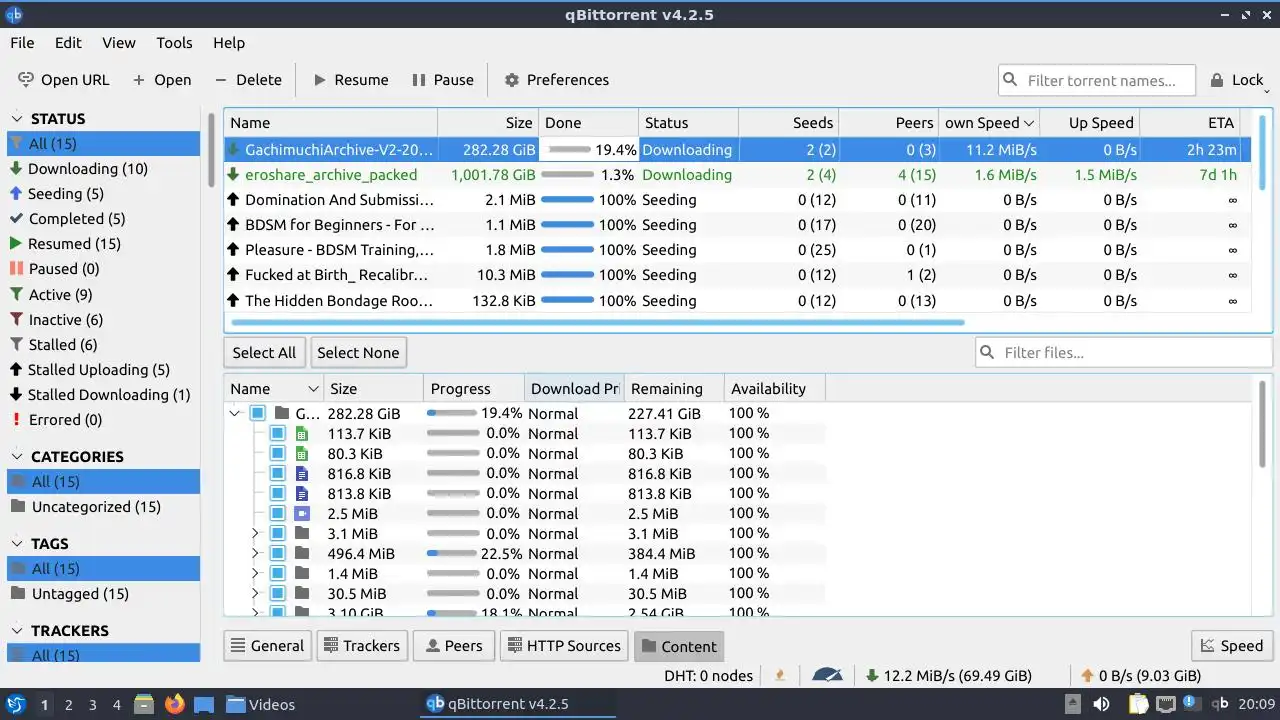Viewport: 1280px width, 720px height.
Task: Toggle checkbox for the 282.28 GiB root folder
Action: [x=258, y=413]
